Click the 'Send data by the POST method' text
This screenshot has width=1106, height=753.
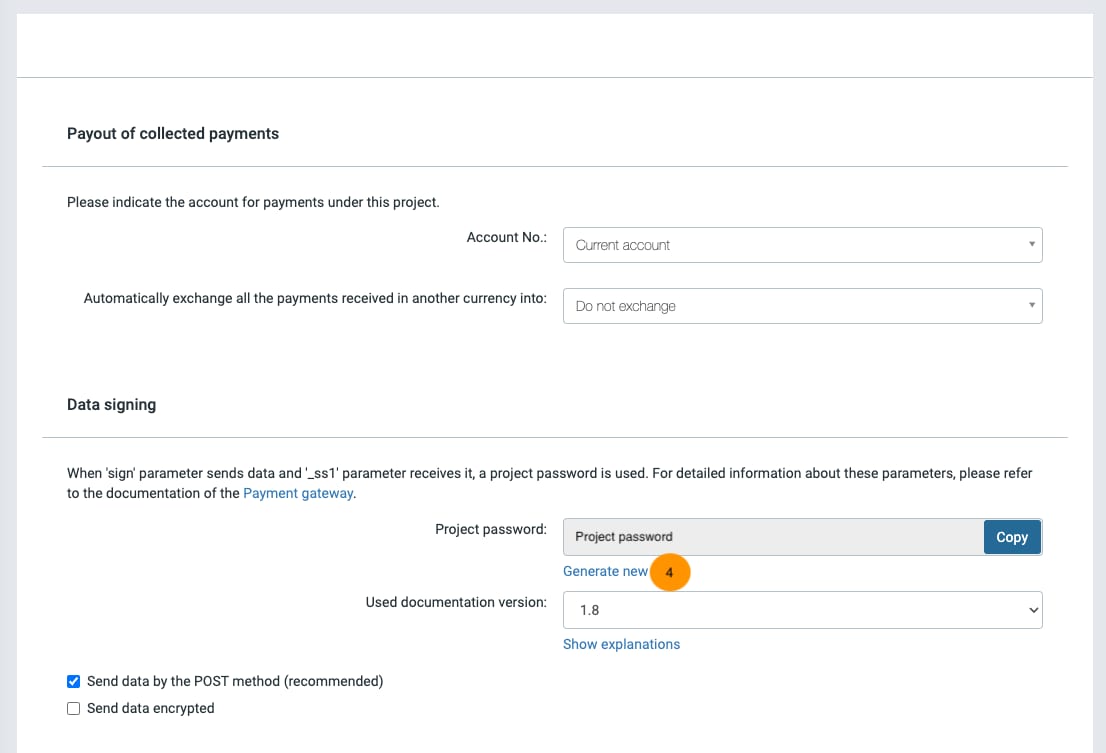click(235, 681)
